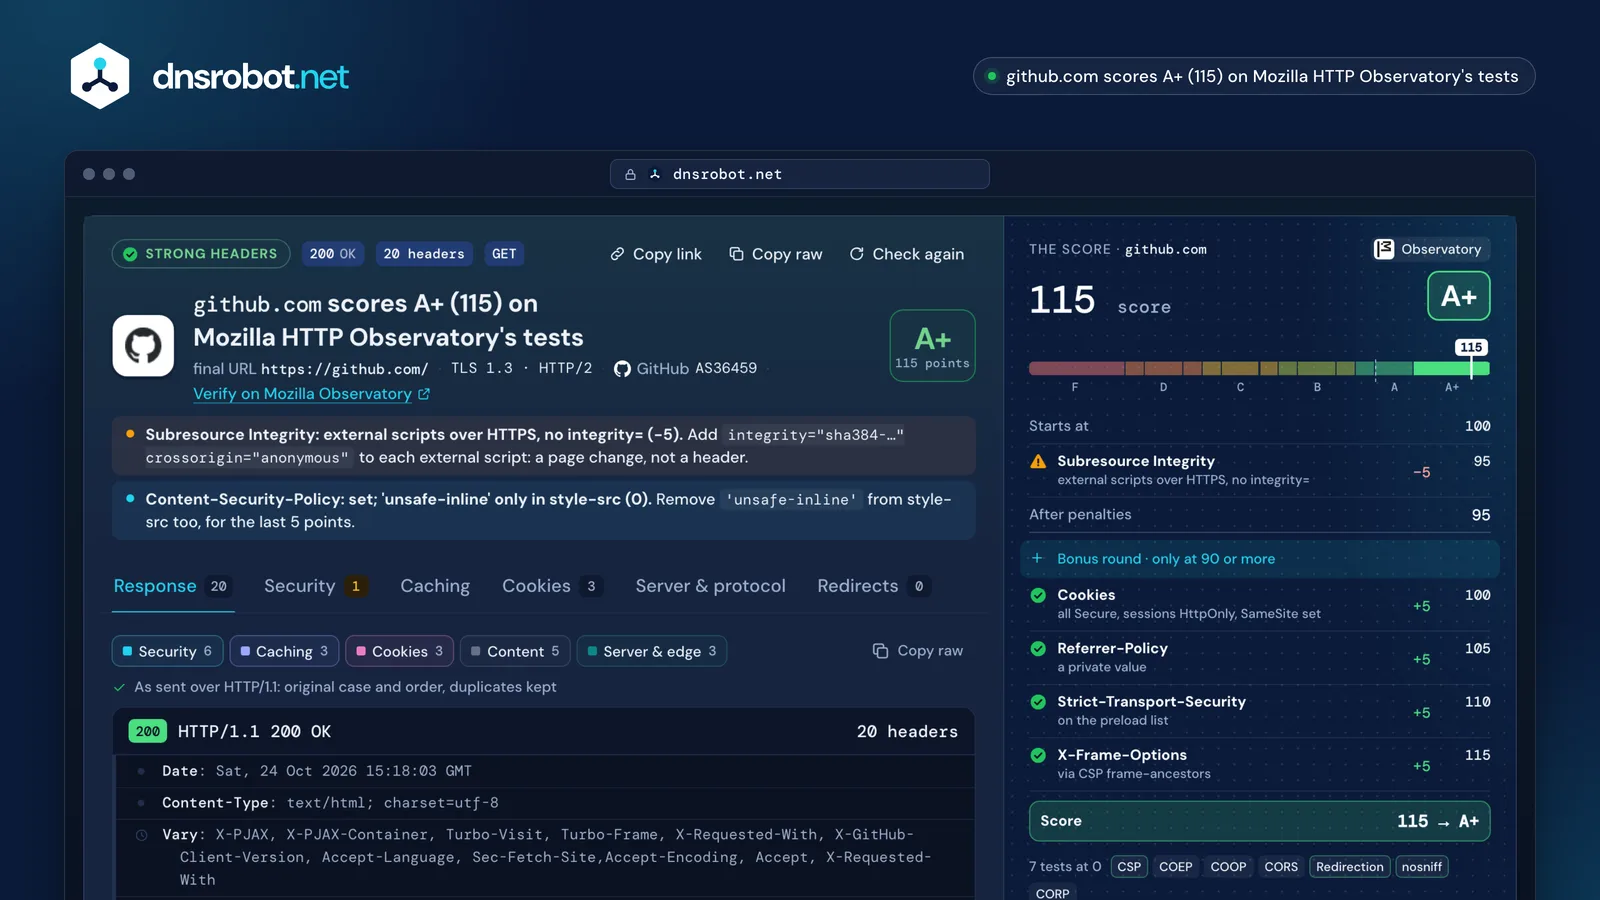Toggle the Caching 3 filter chip

(285, 651)
